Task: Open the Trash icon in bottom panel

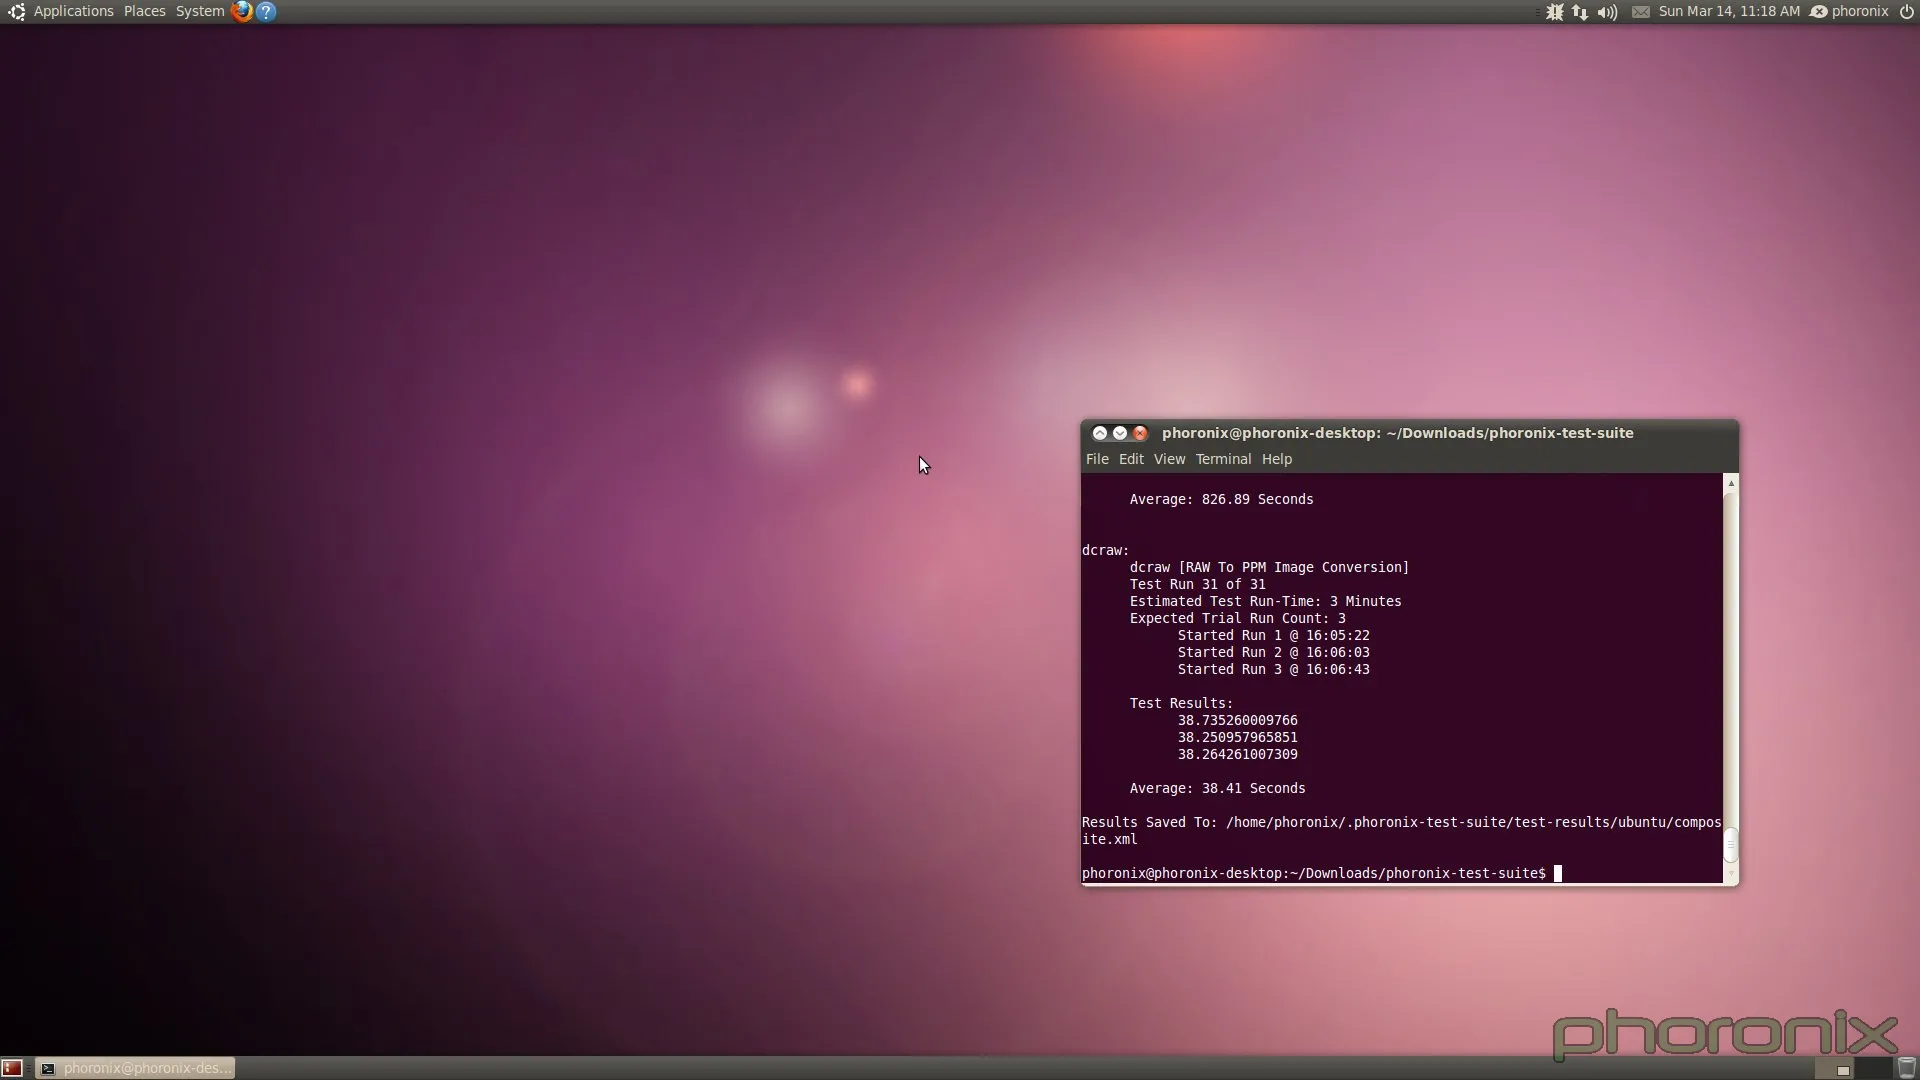Action: [x=1906, y=1068]
